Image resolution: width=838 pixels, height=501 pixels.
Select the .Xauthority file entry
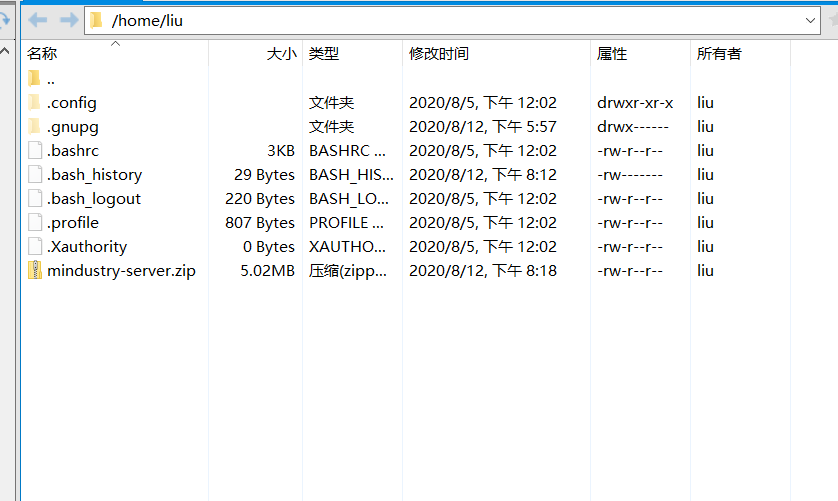coord(87,246)
